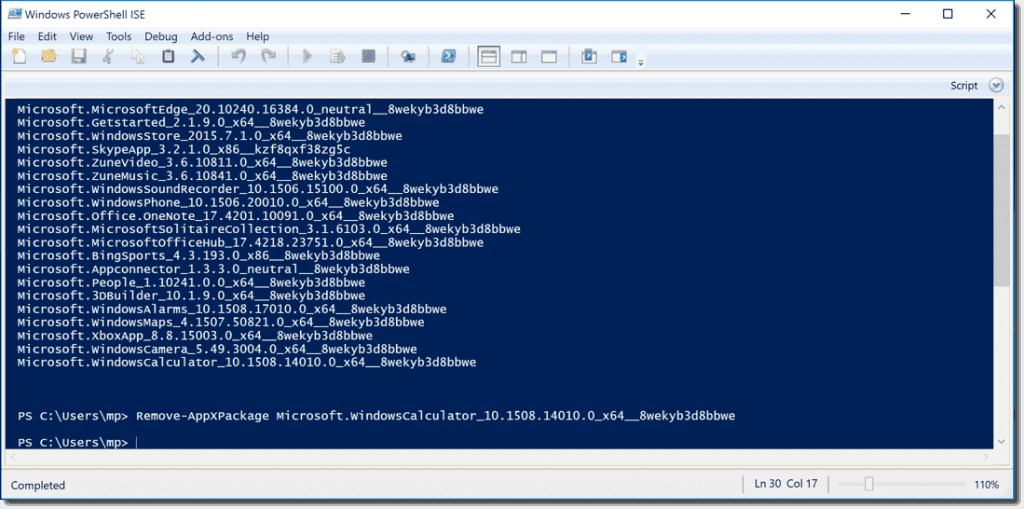
Task: Show Command Window toolbar icon
Action: [589, 57]
